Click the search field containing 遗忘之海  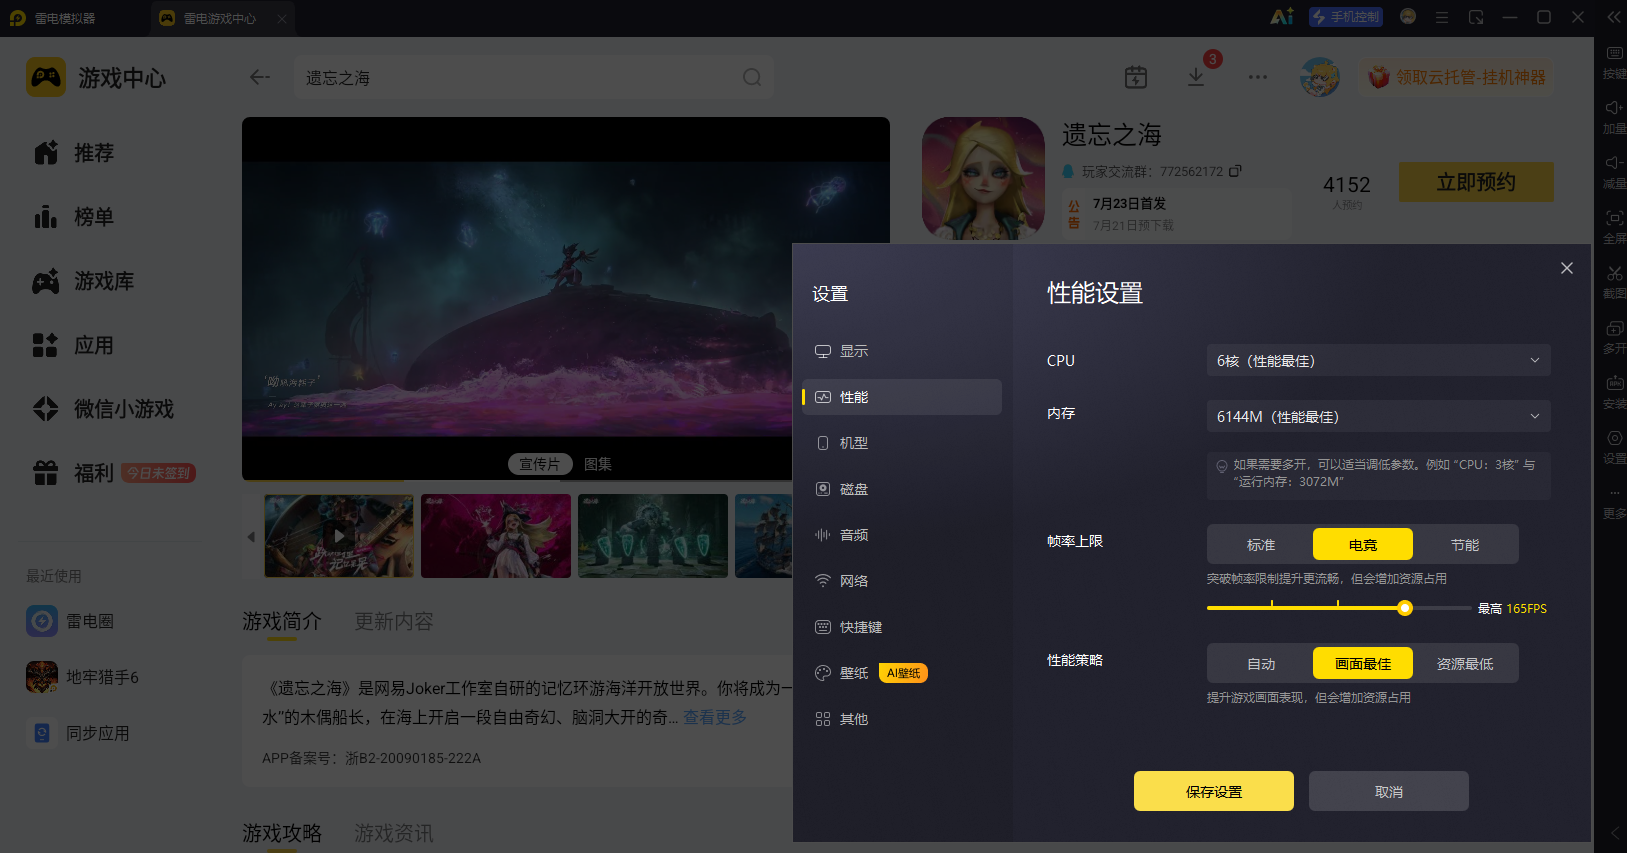[x=532, y=77]
